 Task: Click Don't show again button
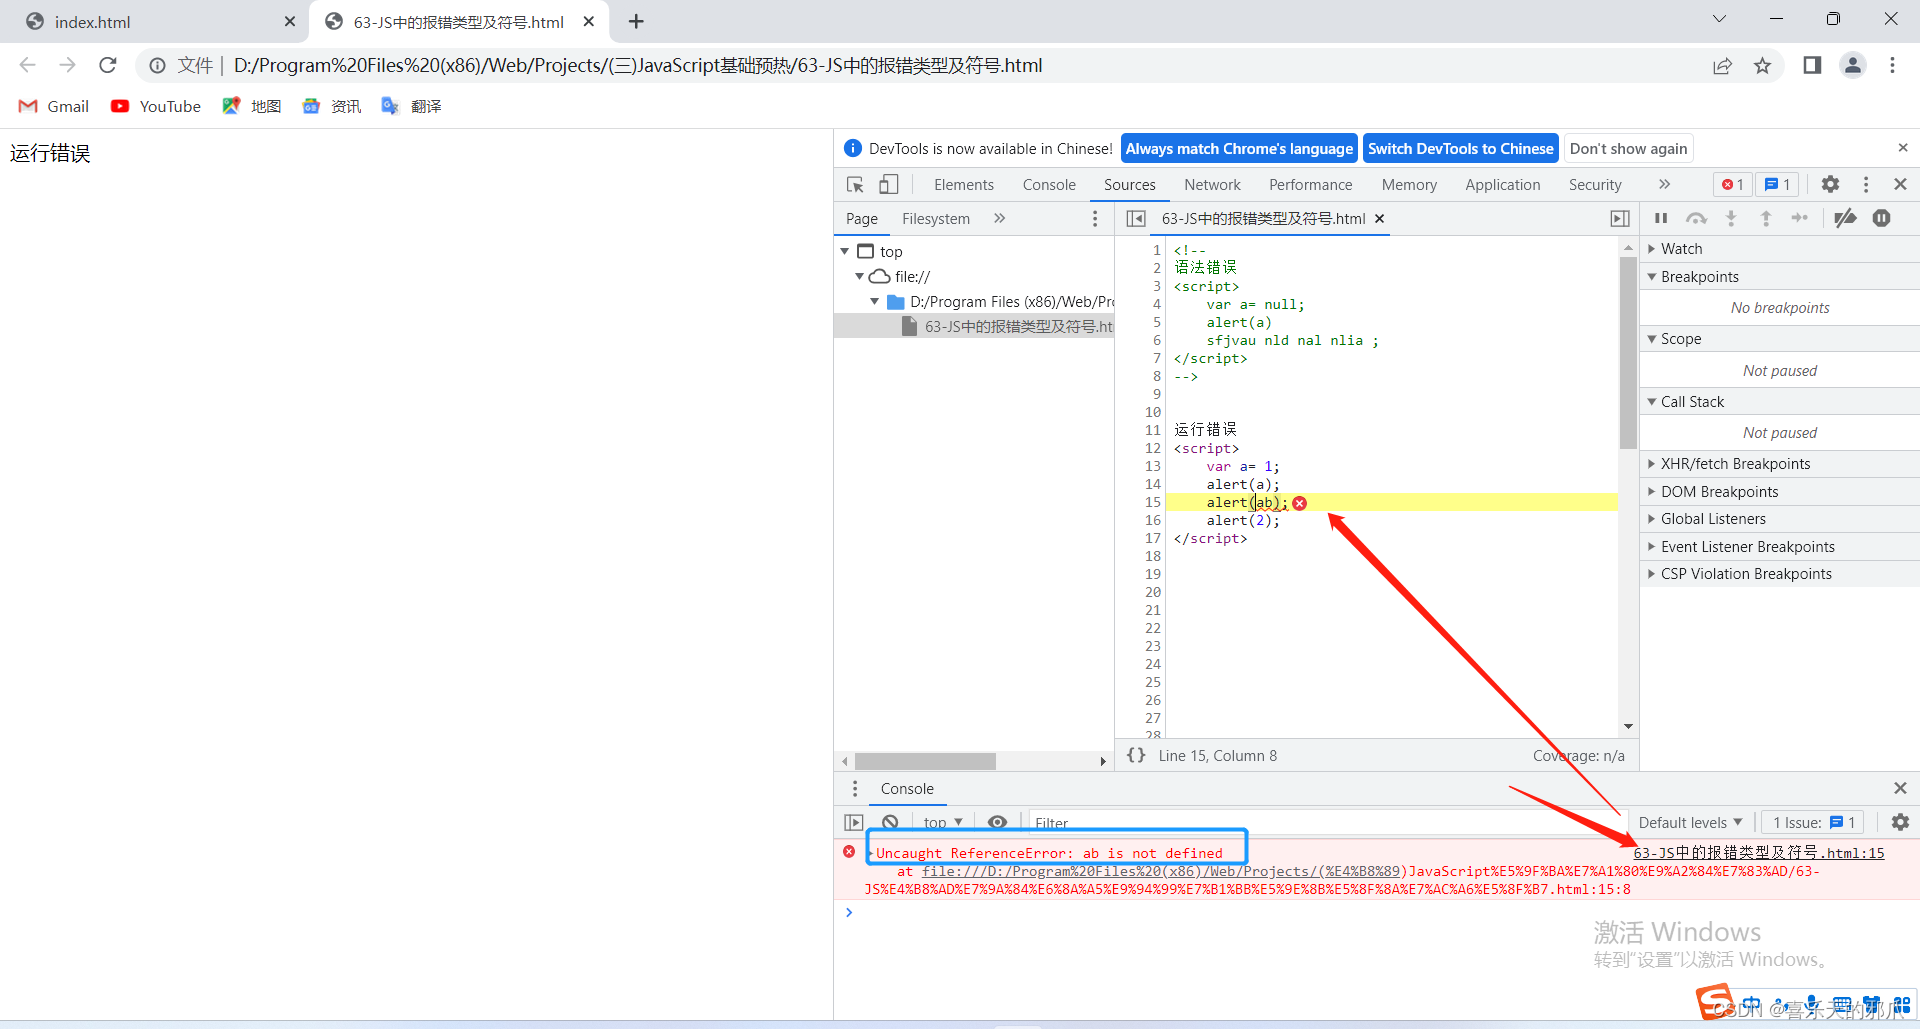(x=1628, y=149)
